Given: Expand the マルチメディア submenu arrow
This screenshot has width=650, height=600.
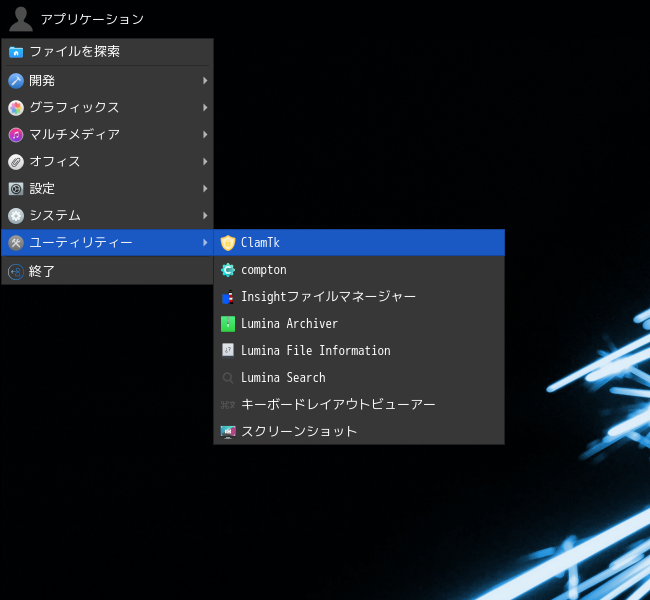Looking at the screenshot, I should click(205, 134).
